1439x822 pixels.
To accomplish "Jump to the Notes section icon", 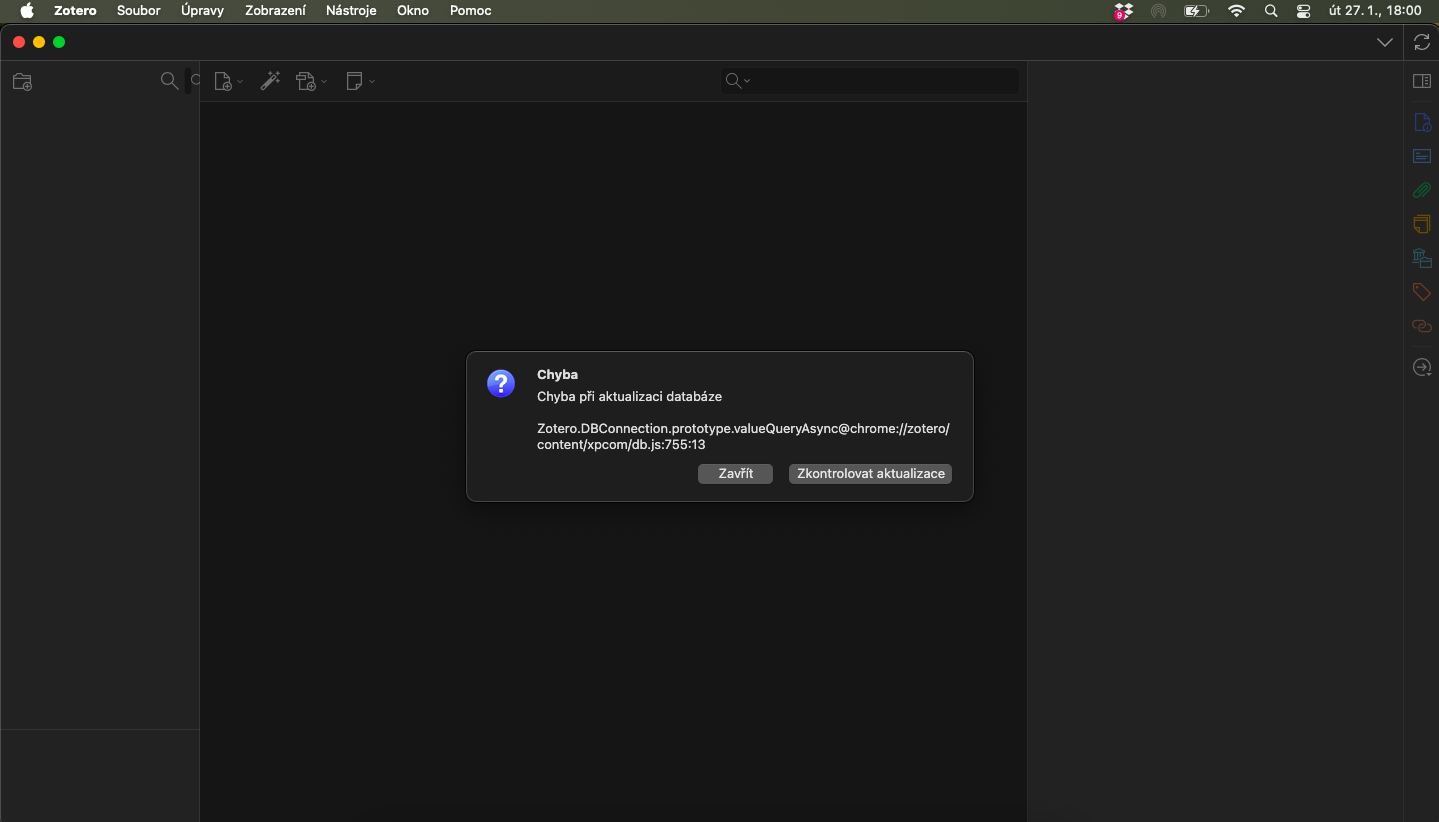I will pyautogui.click(x=1421, y=224).
